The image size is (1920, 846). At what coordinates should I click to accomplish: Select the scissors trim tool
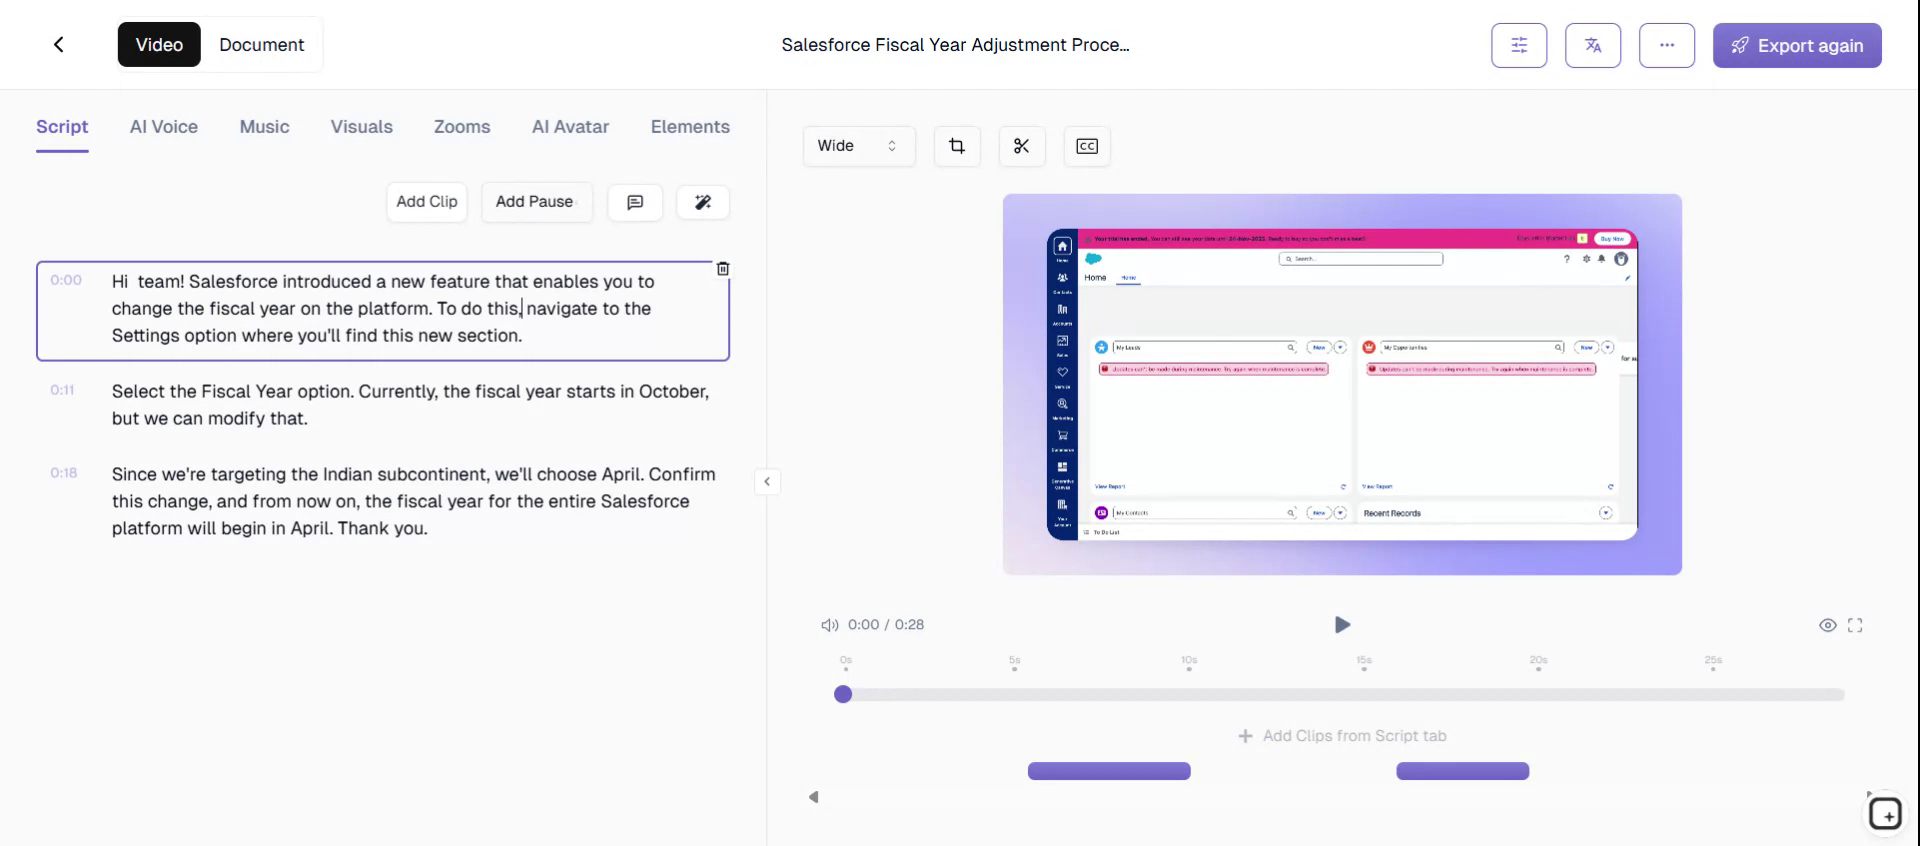1021,146
